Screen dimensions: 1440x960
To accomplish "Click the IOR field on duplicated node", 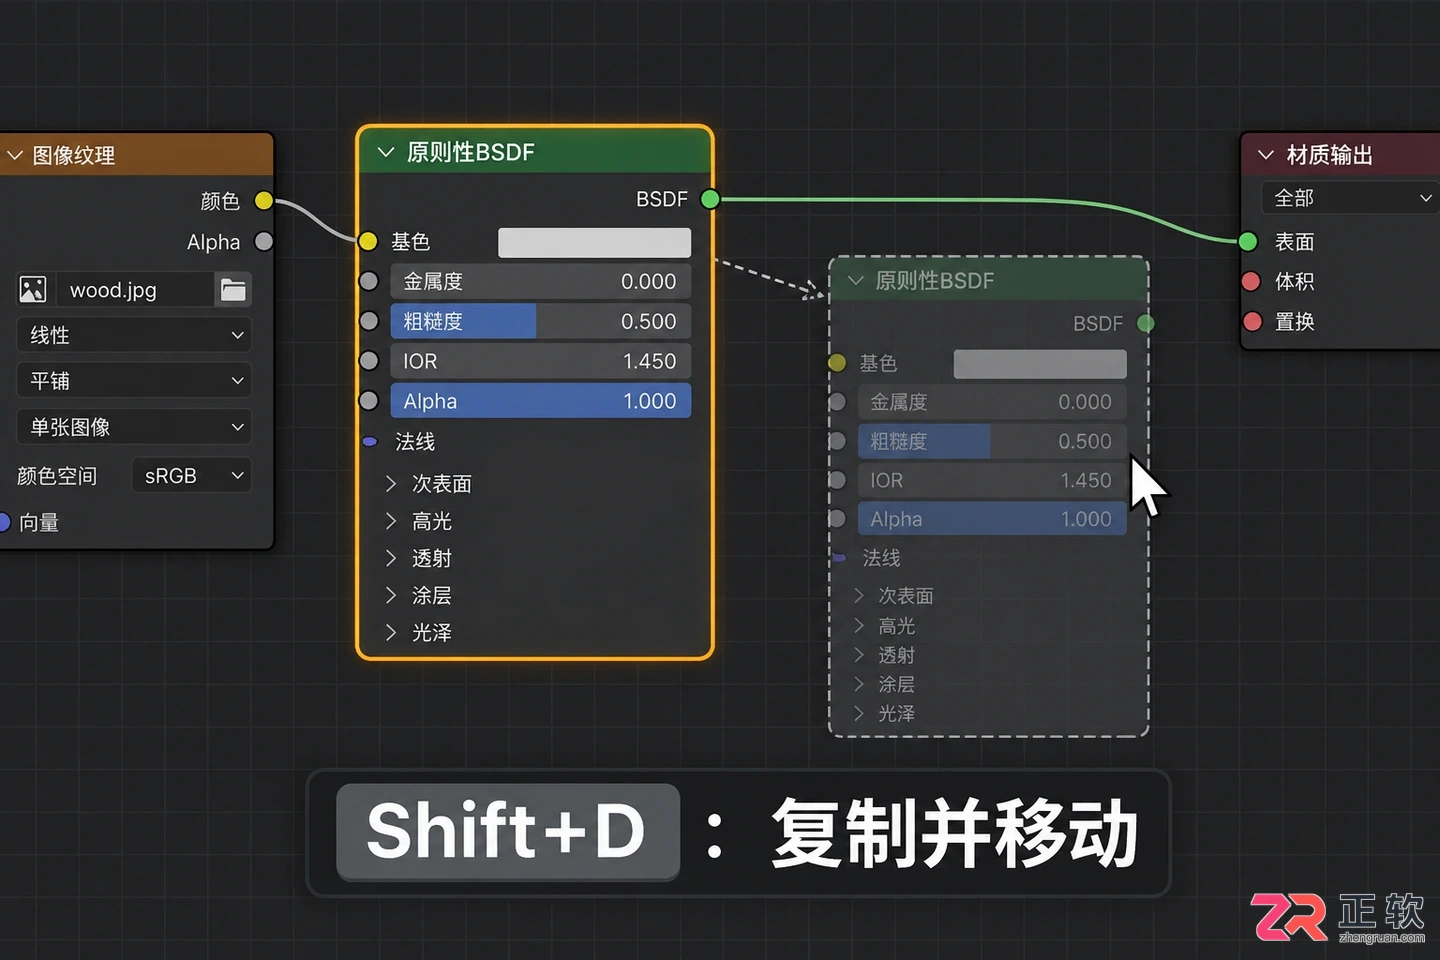I will [x=992, y=480].
